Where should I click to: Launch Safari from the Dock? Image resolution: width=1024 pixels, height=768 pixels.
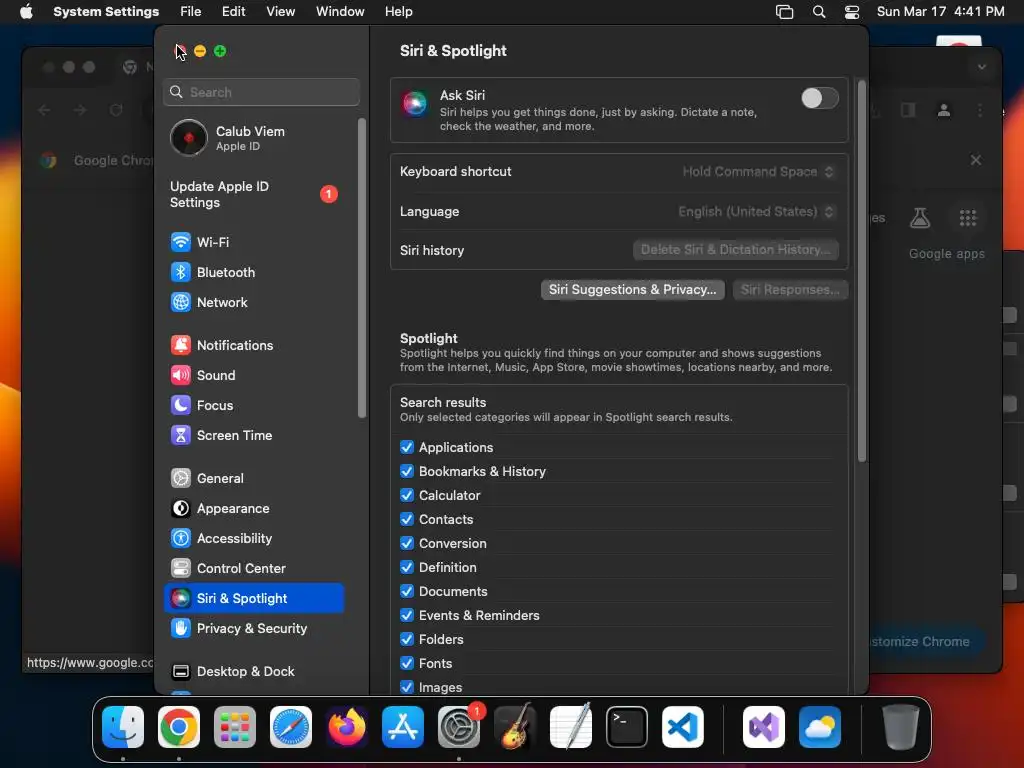coord(291,727)
